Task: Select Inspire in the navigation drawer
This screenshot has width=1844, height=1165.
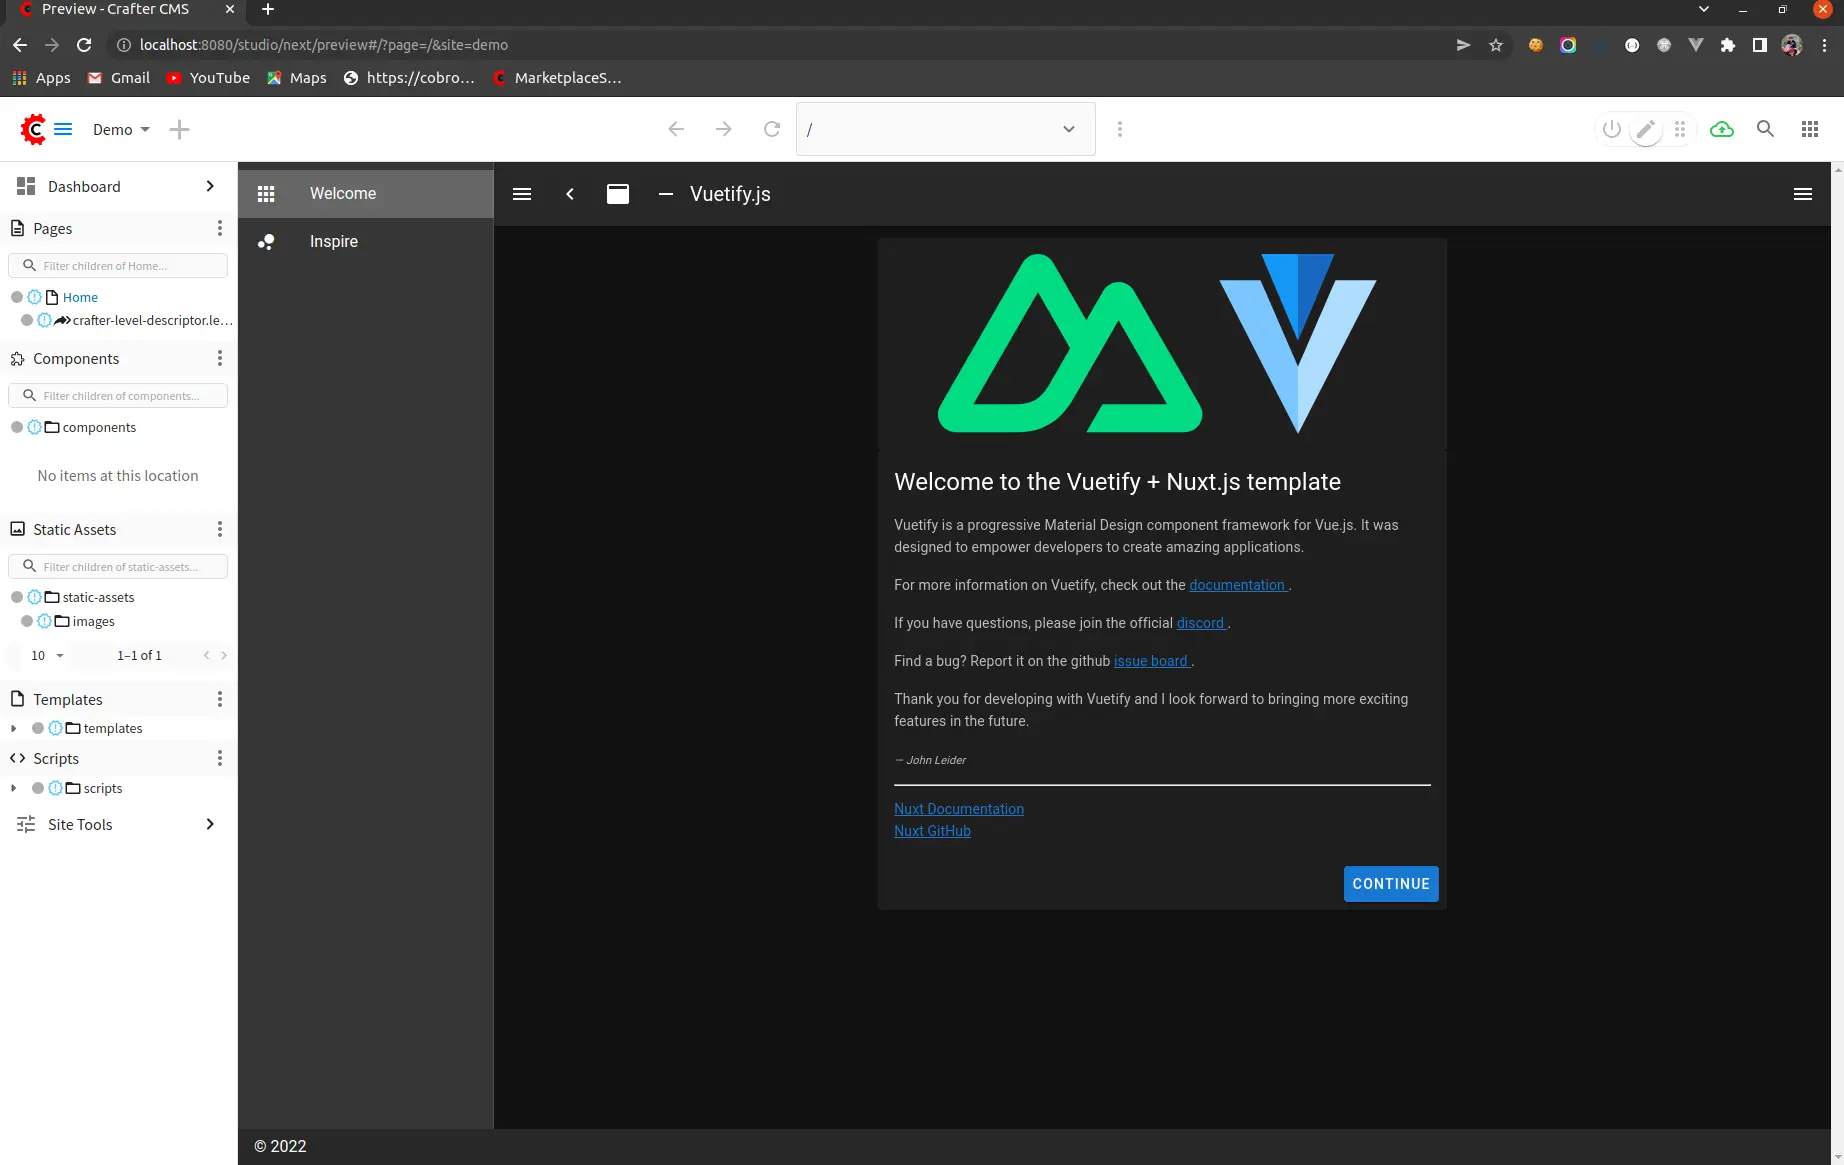Action: coord(333,242)
